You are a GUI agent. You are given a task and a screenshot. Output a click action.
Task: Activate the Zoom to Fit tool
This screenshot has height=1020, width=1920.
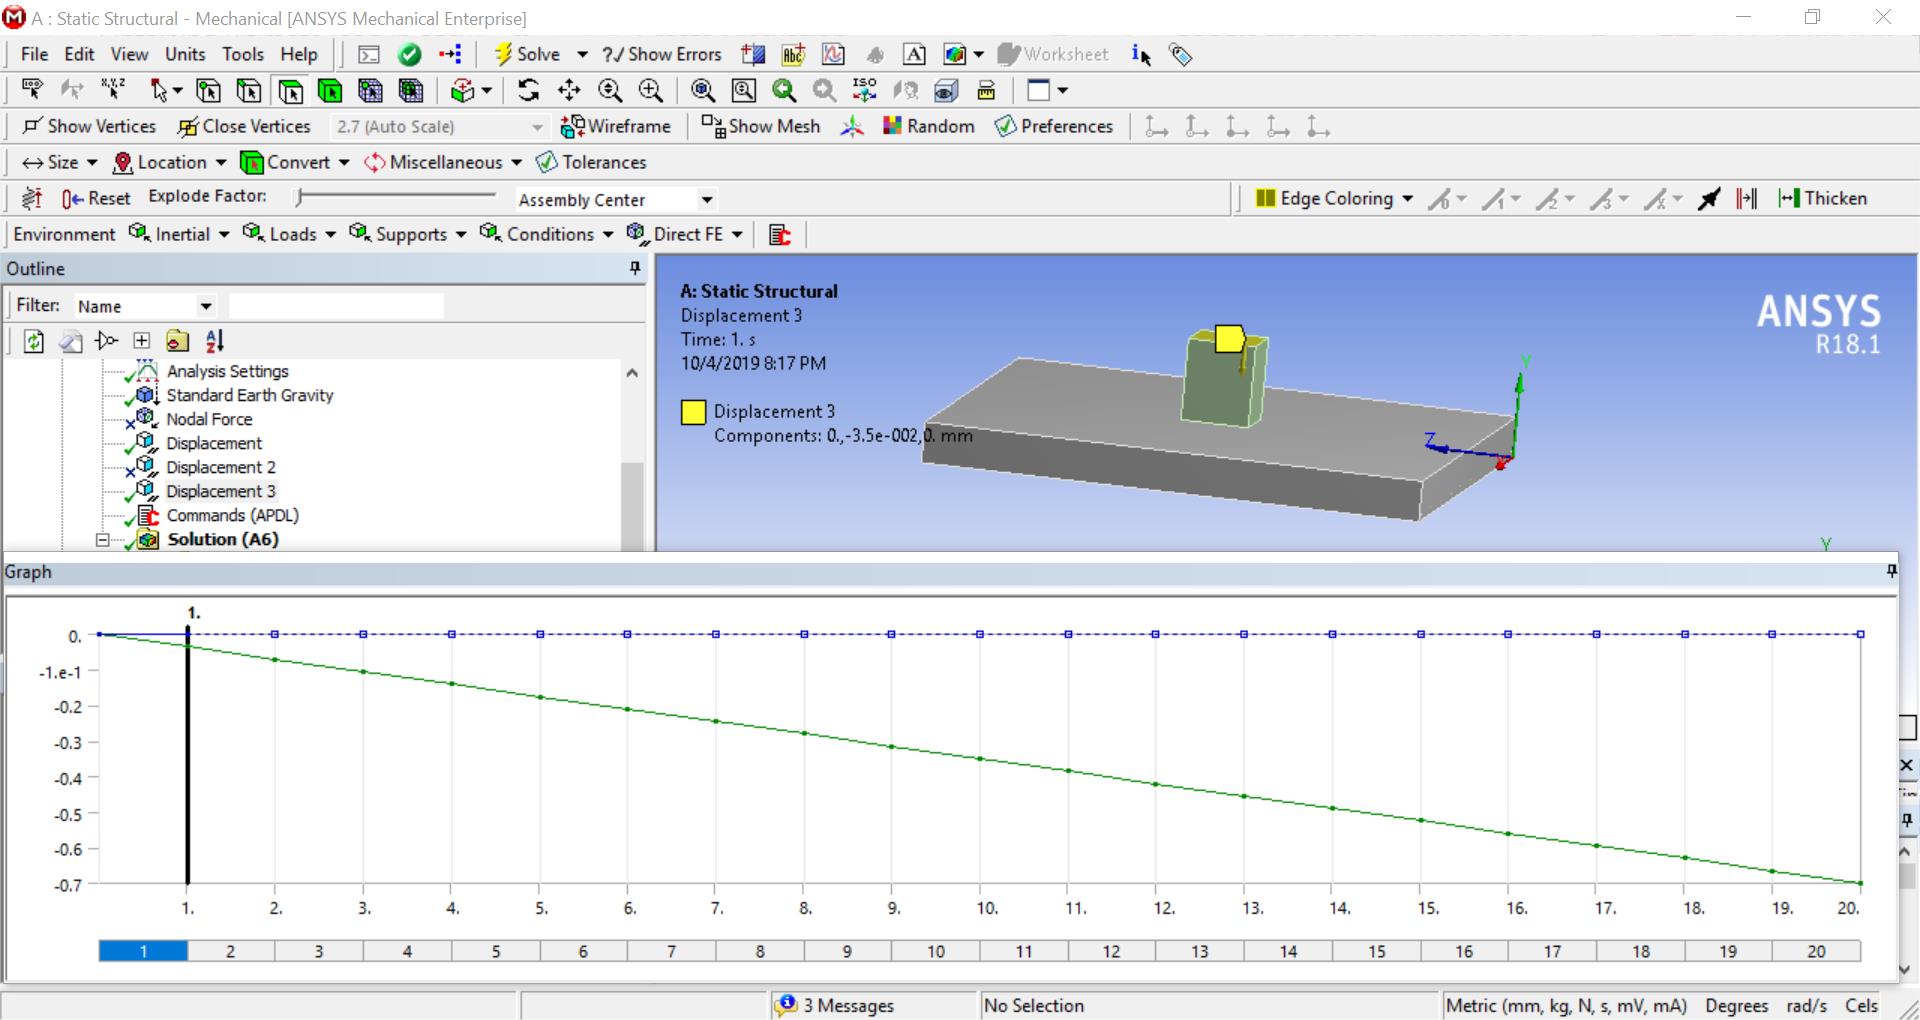pos(701,91)
